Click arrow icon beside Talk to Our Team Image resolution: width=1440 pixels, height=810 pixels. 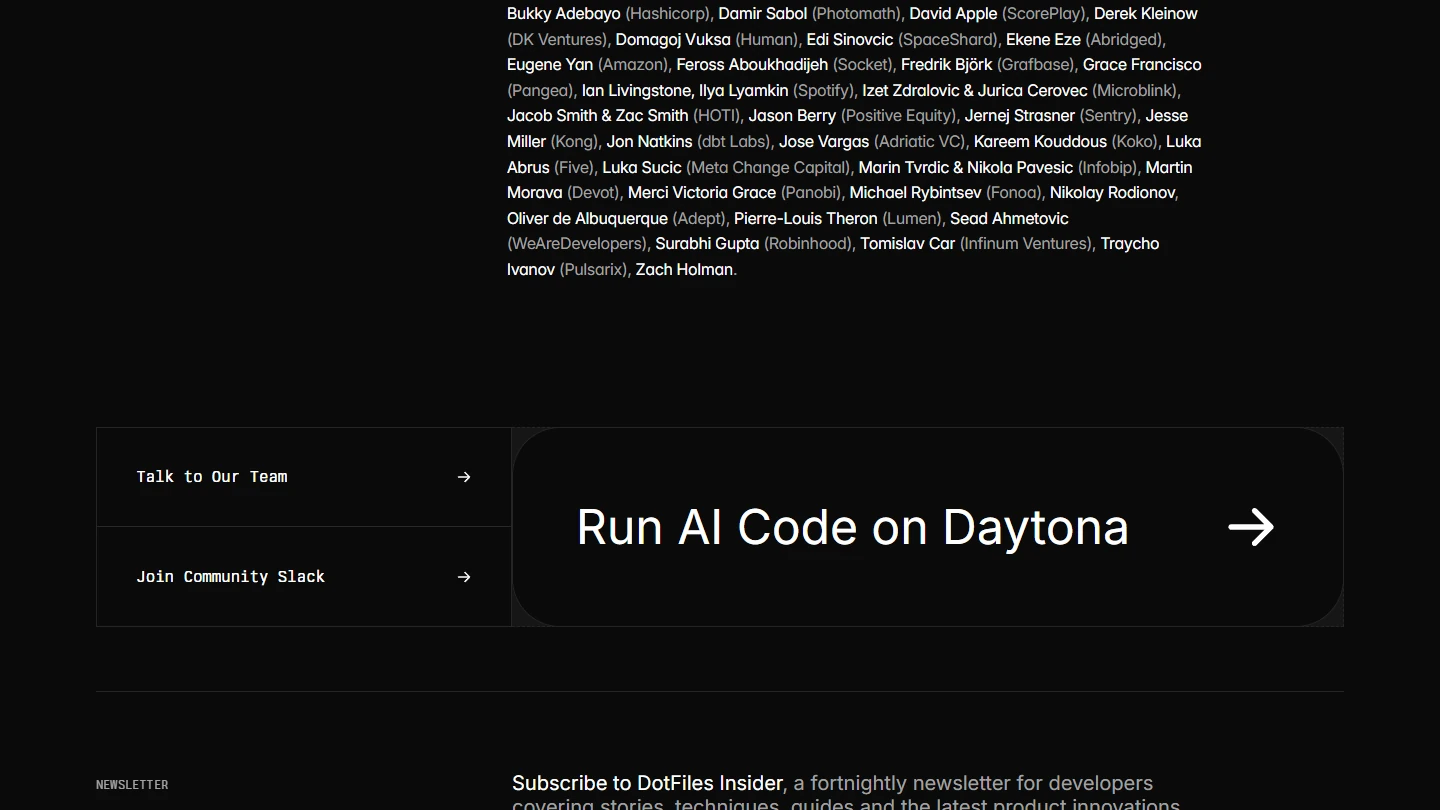(x=464, y=477)
